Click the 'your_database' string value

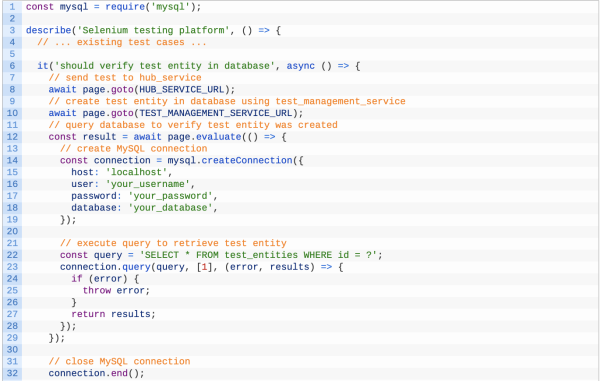(170, 208)
